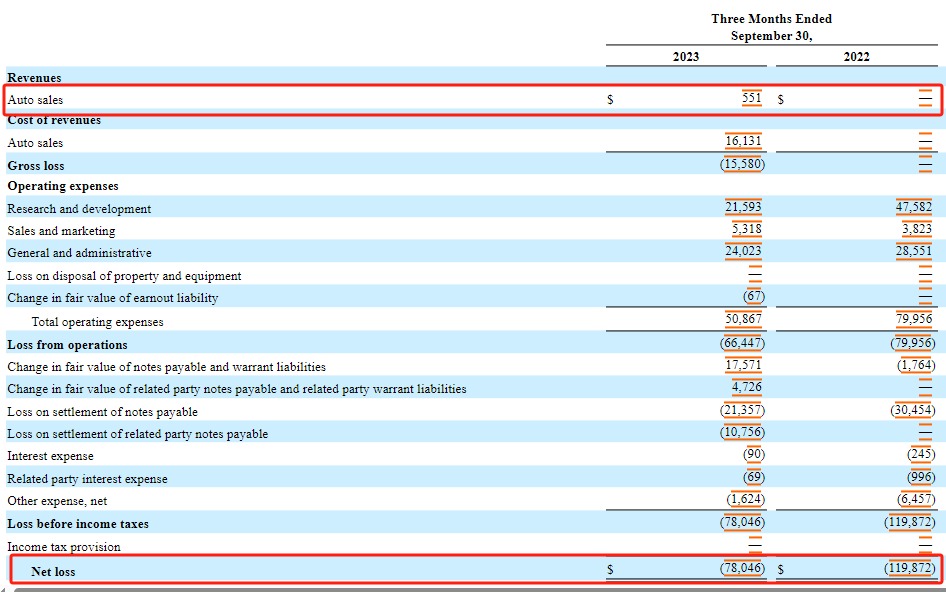Select the value 4,726
The image size is (946, 592).
[746, 387]
